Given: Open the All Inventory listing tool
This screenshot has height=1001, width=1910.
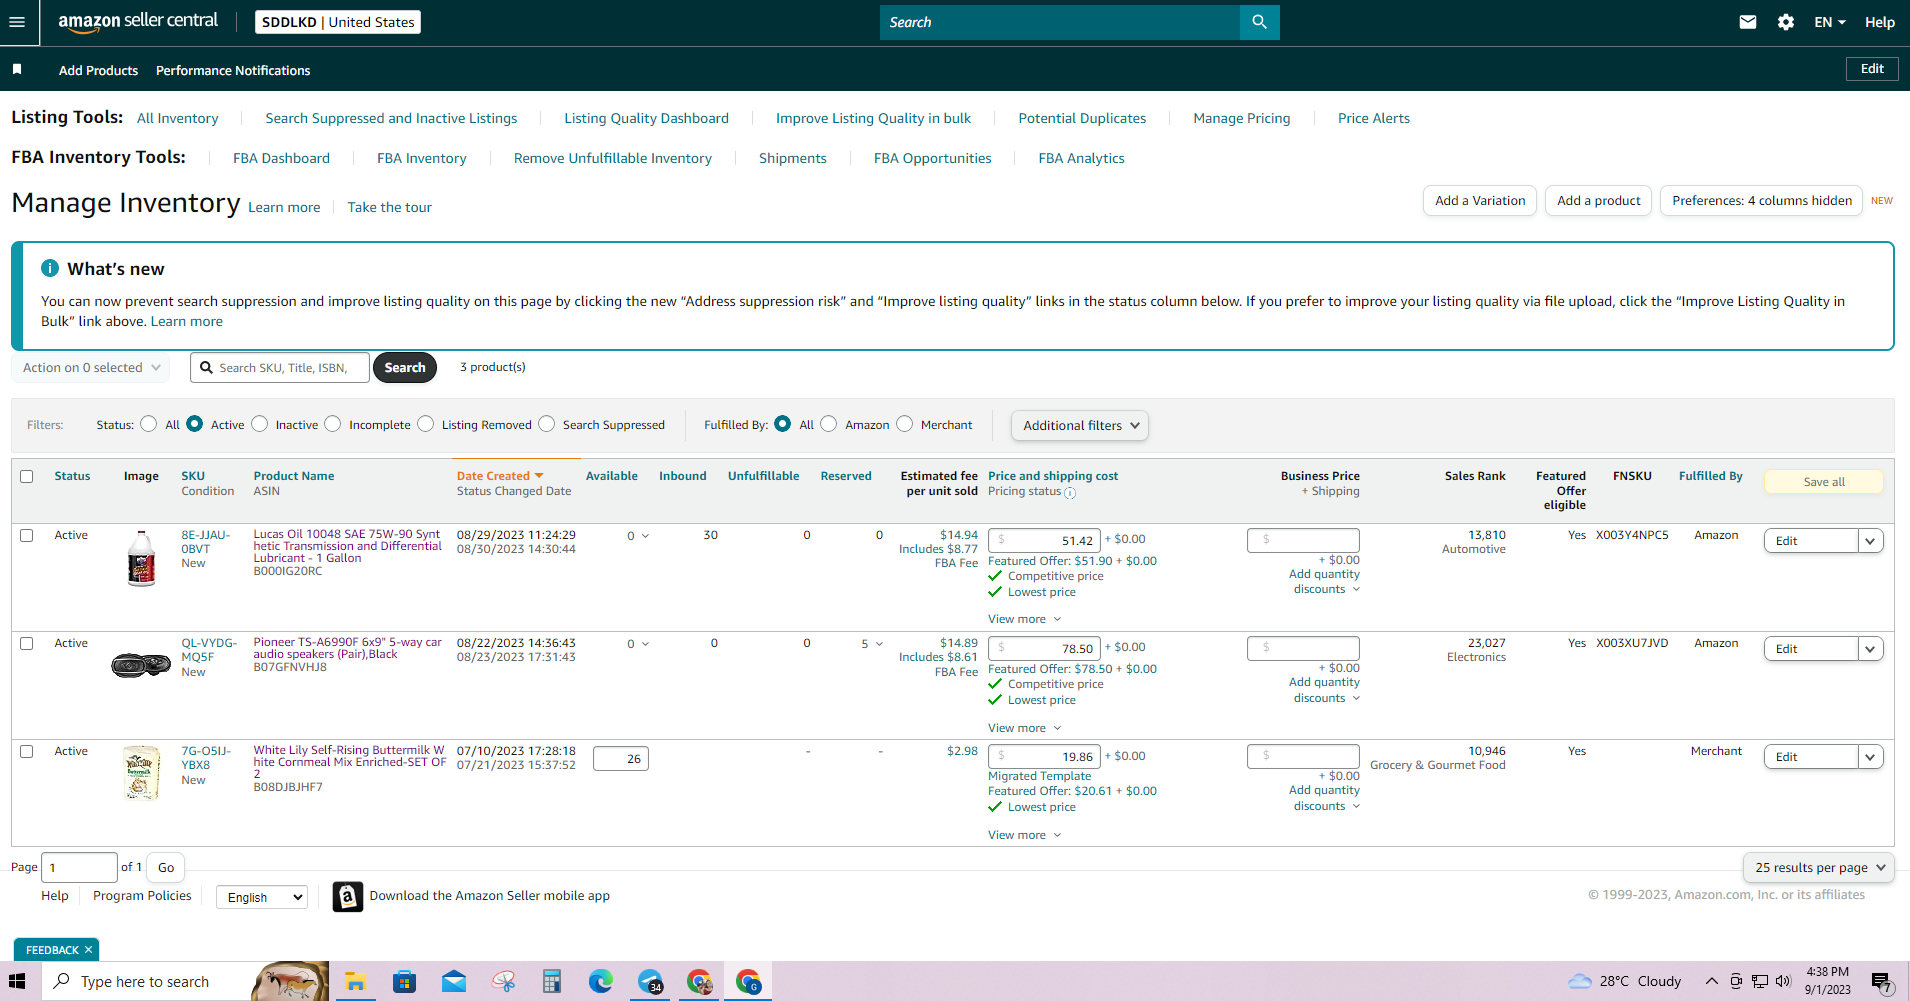Looking at the screenshot, I should click(x=177, y=118).
